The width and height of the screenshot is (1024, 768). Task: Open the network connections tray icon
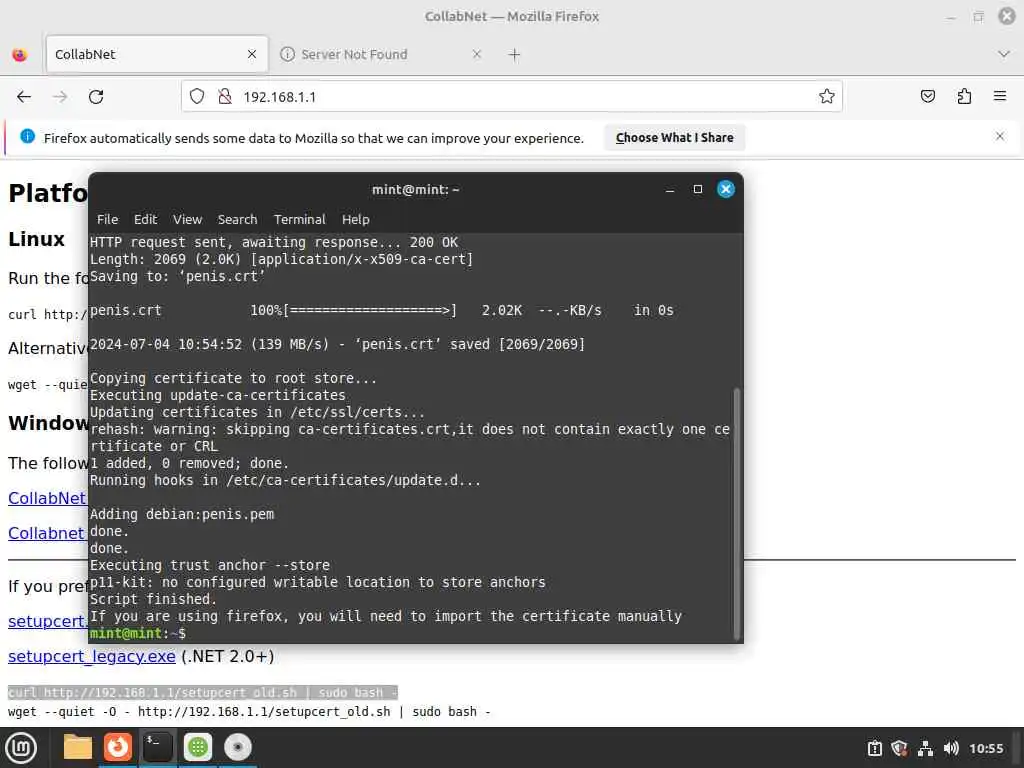(925, 748)
